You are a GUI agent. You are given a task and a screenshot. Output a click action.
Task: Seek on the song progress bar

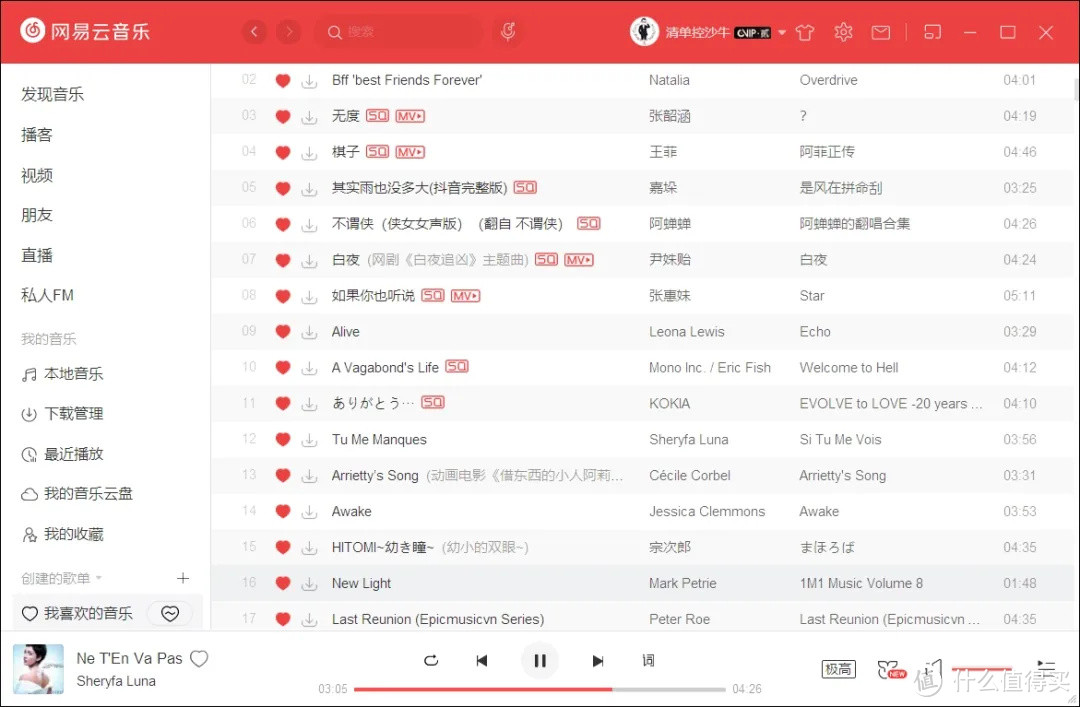pos(539,689)
